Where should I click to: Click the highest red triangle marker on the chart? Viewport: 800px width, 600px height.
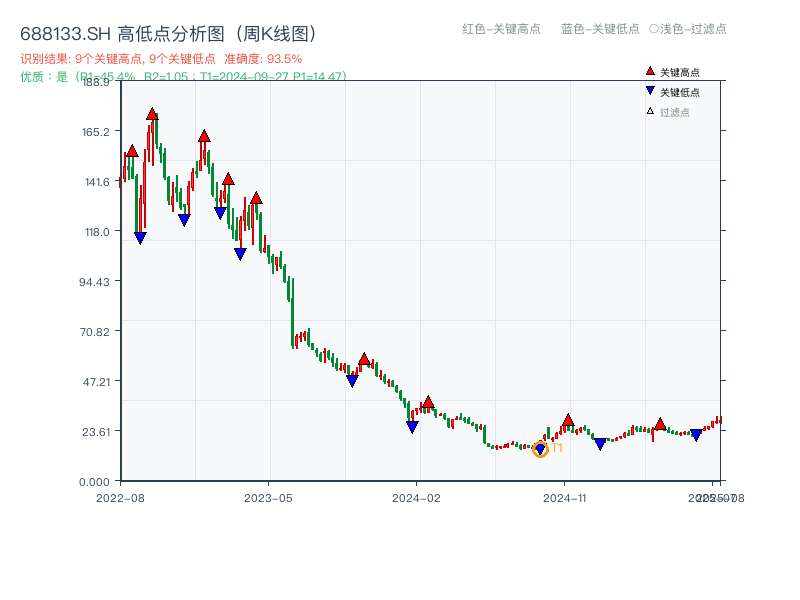150,115
